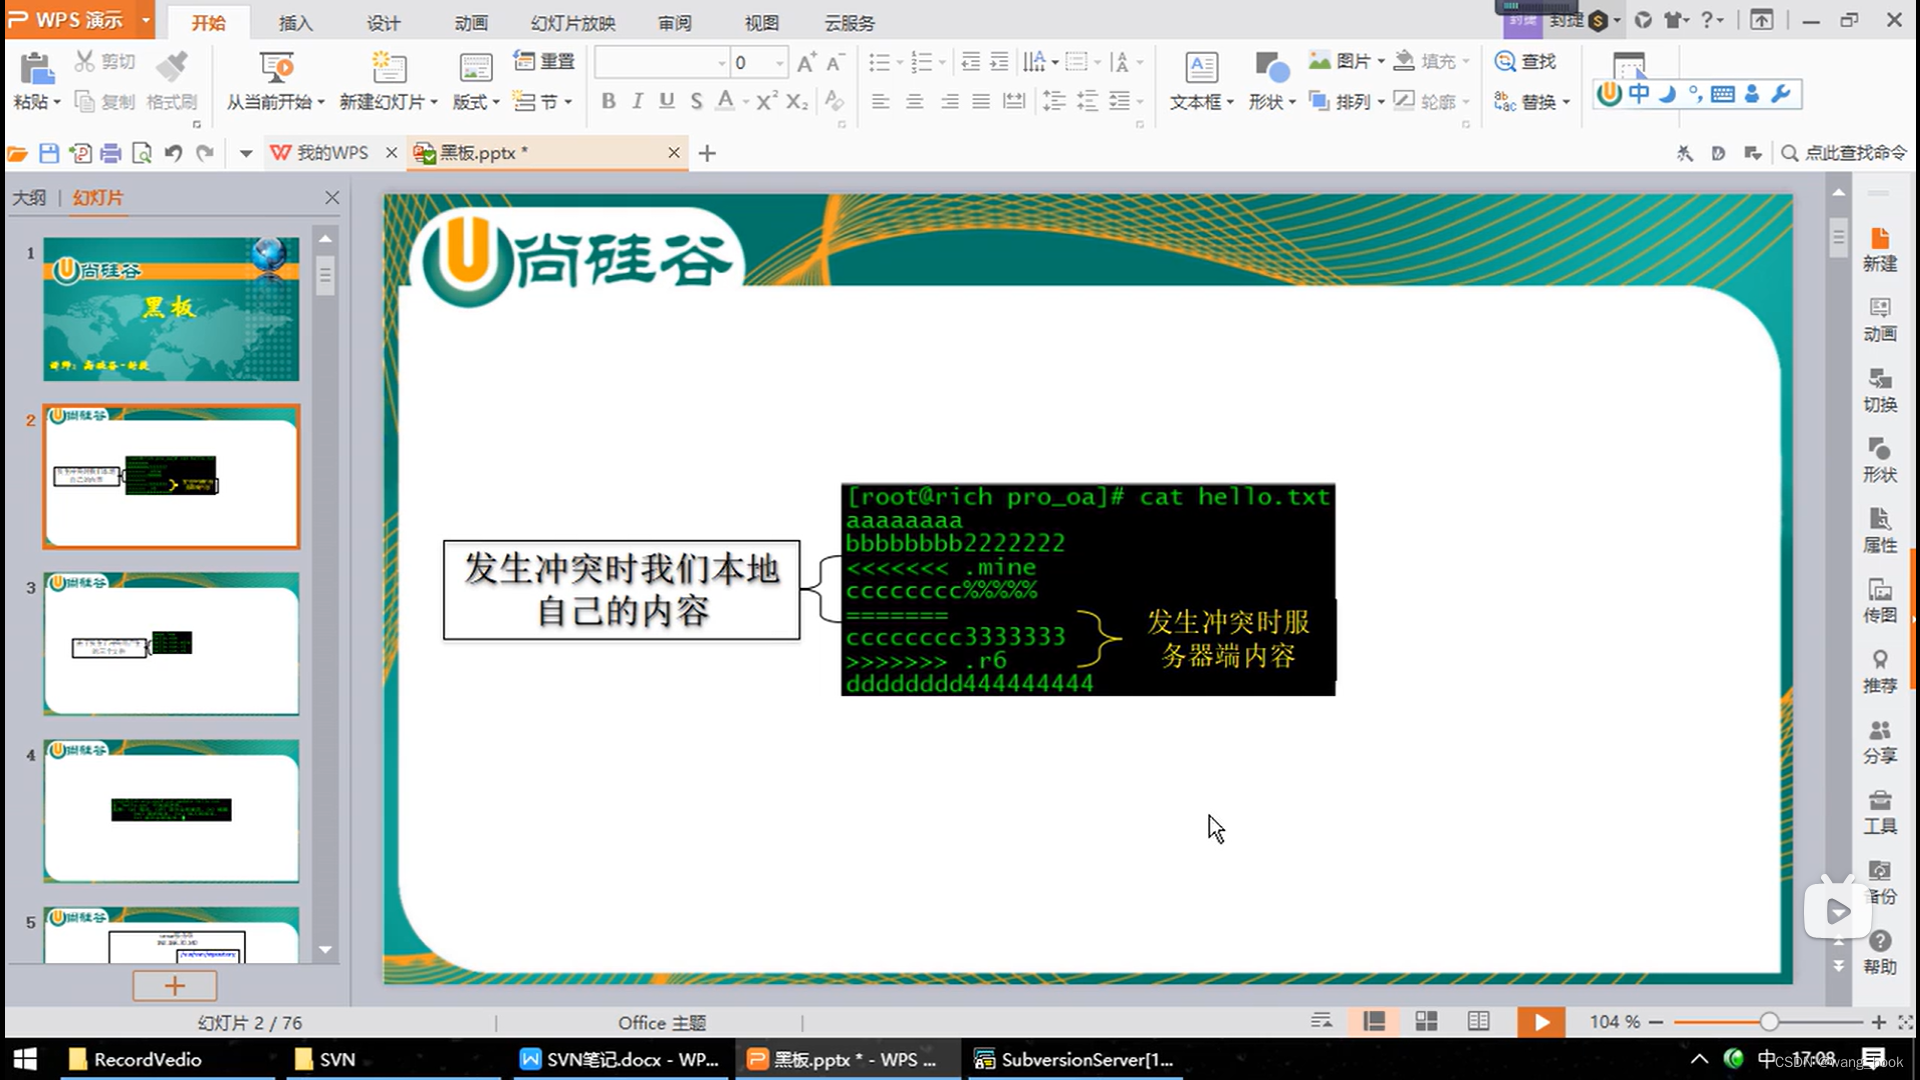Open SVN笔记.docx in Windows taskbar

621,1059
